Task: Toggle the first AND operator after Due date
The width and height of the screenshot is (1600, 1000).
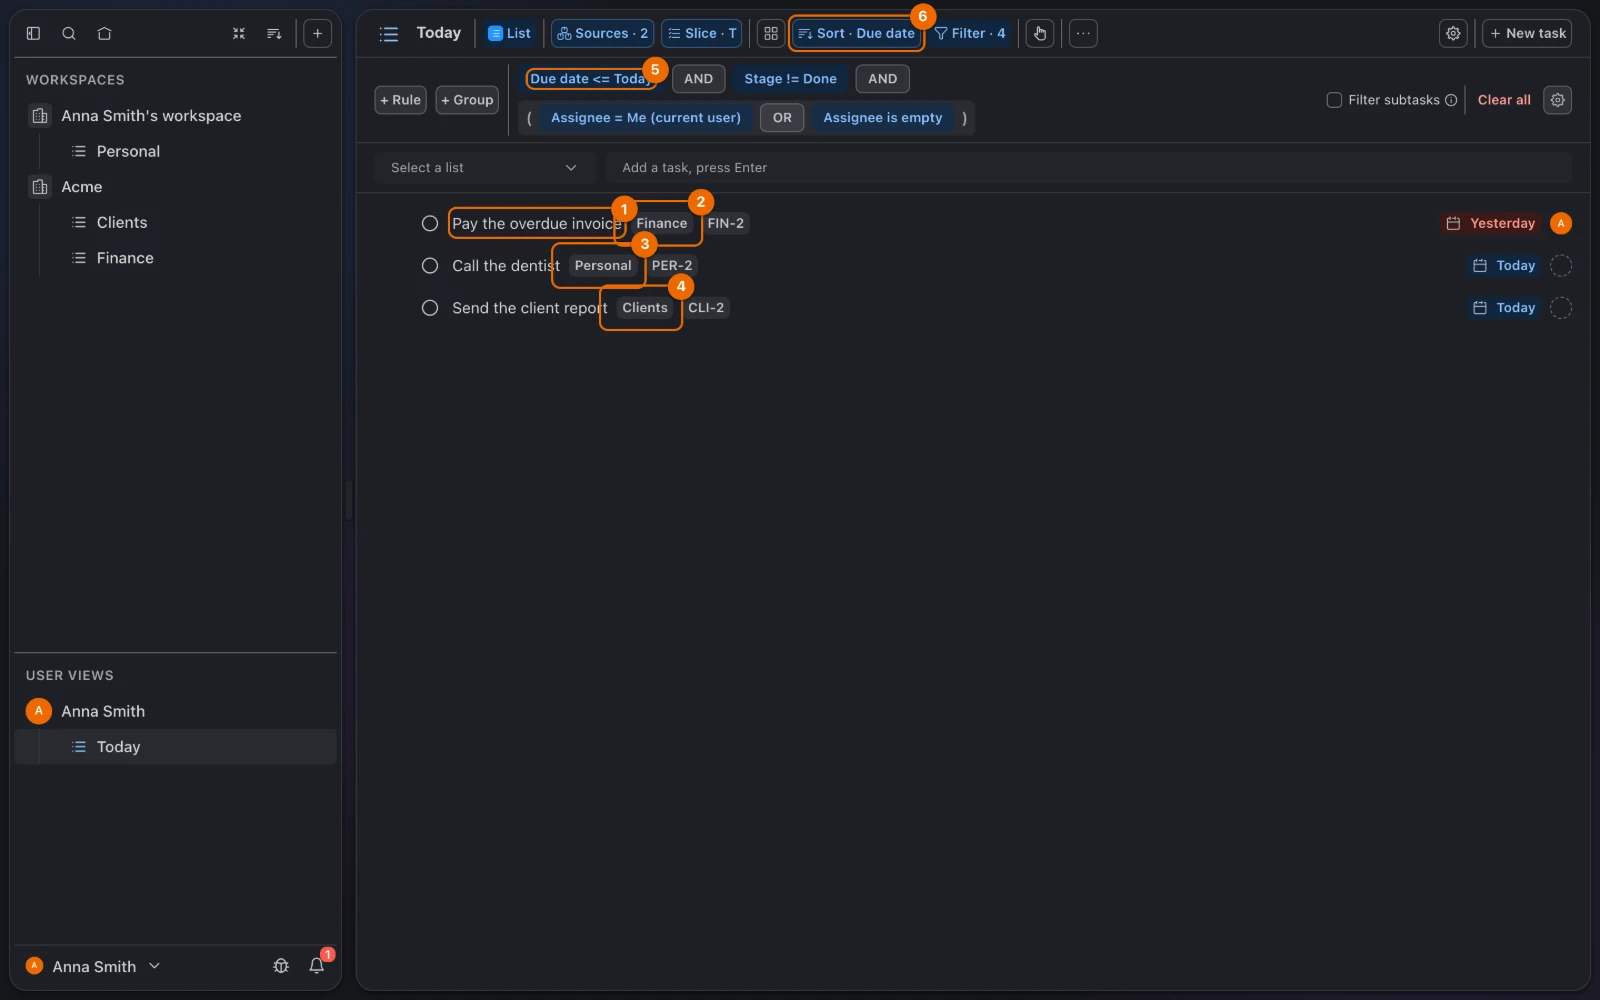Action: (x=698, y=79)
